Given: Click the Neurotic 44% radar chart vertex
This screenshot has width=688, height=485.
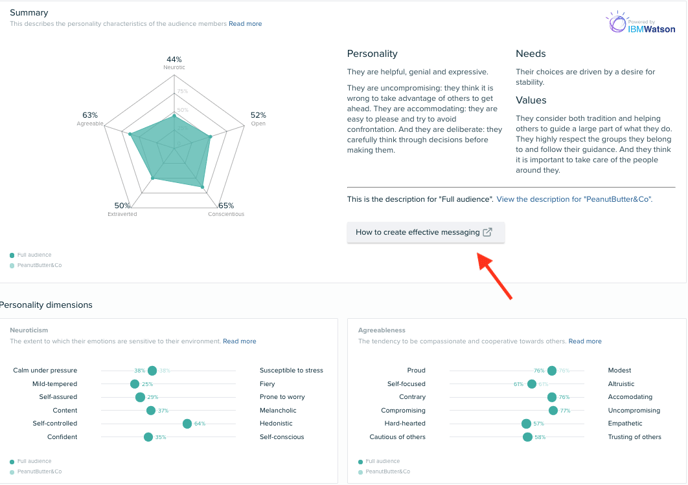Looking at the screenshot, I should tap(174, 116).
